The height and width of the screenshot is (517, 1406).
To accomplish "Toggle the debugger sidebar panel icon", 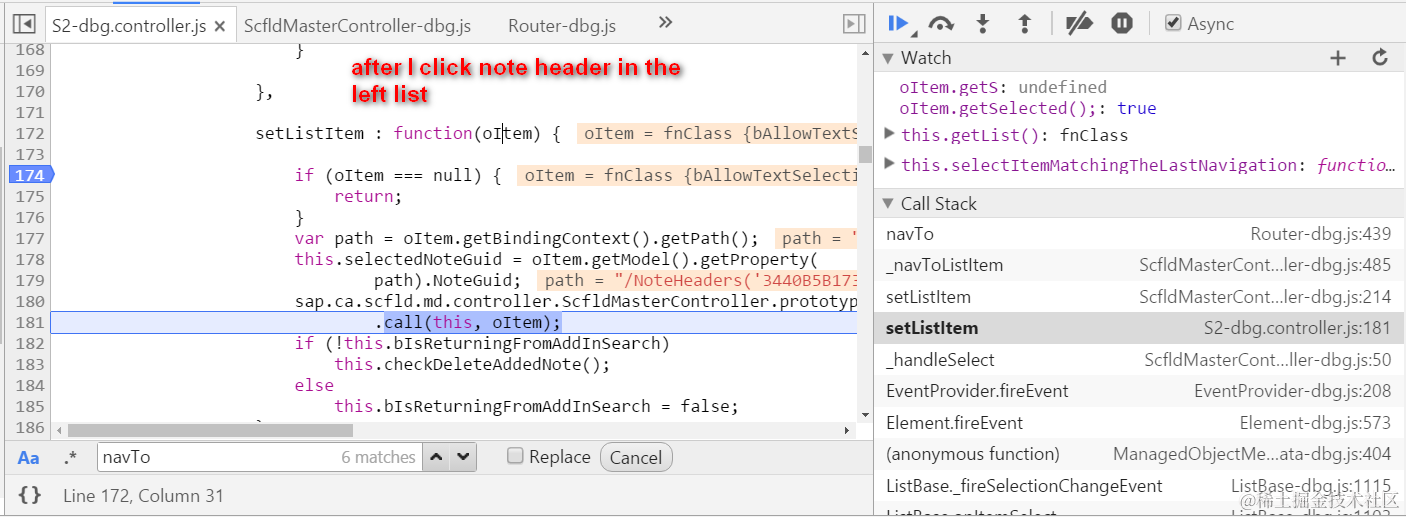I will pos(854,24).
